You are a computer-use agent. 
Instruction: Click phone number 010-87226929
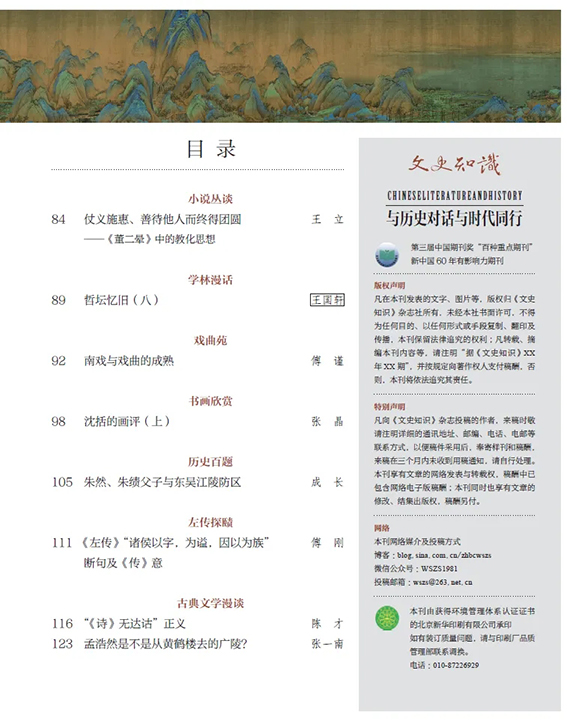pos(456,665)
